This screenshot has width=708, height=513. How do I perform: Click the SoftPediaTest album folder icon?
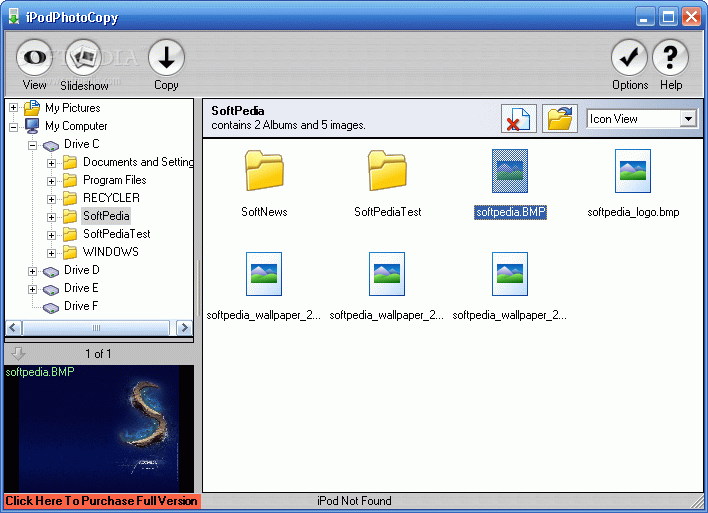387,171
